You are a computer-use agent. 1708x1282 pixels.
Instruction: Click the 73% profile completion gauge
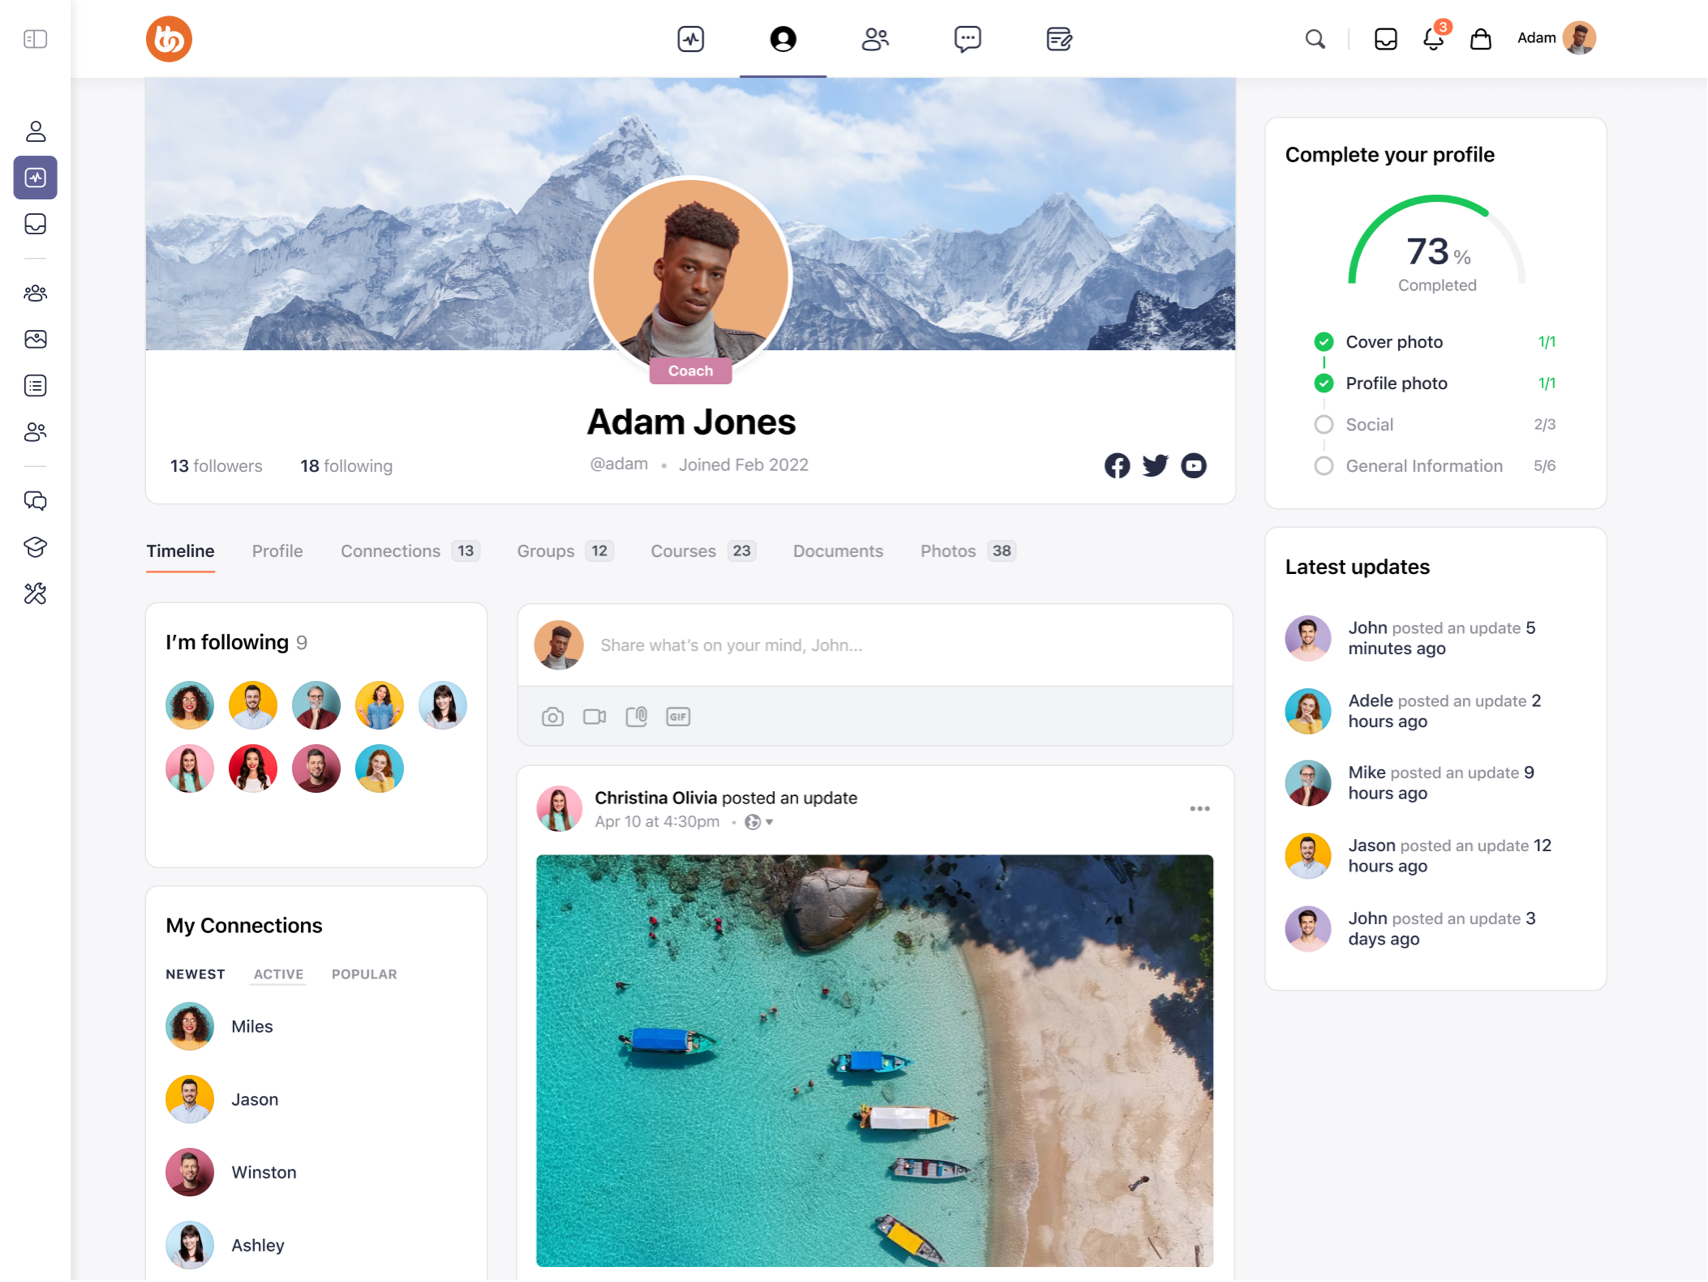click(x=1436, y=248)
